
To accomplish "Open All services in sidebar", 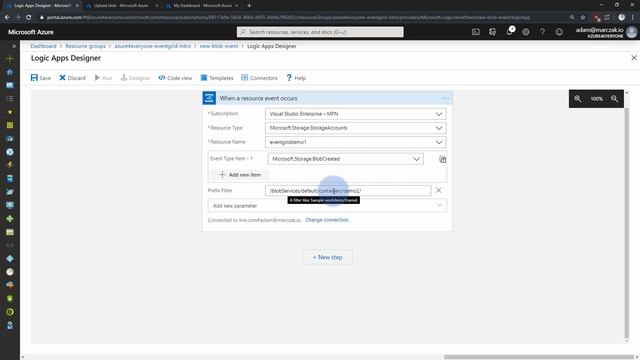I will [x=10, y=99].
